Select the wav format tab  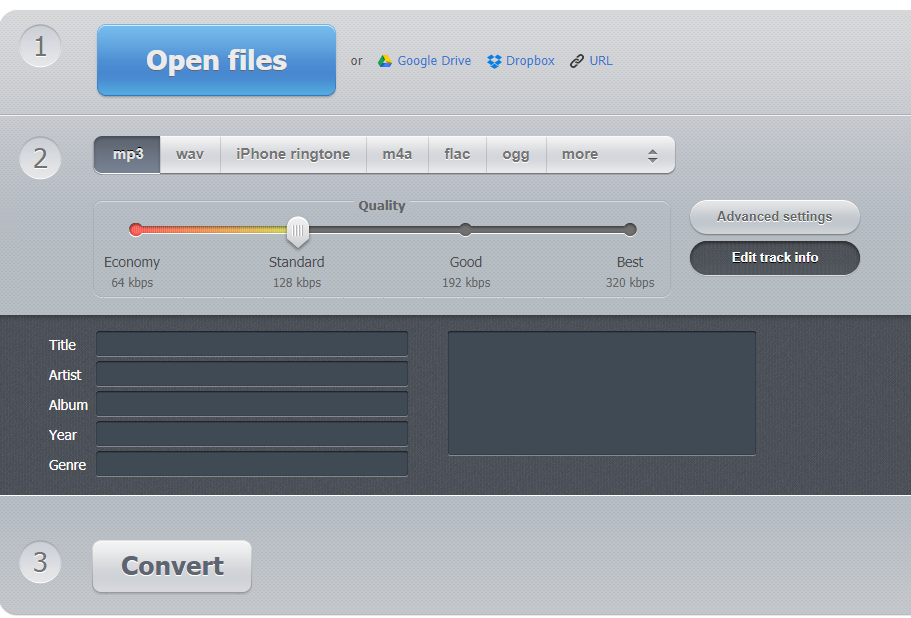tap(190, 154)
